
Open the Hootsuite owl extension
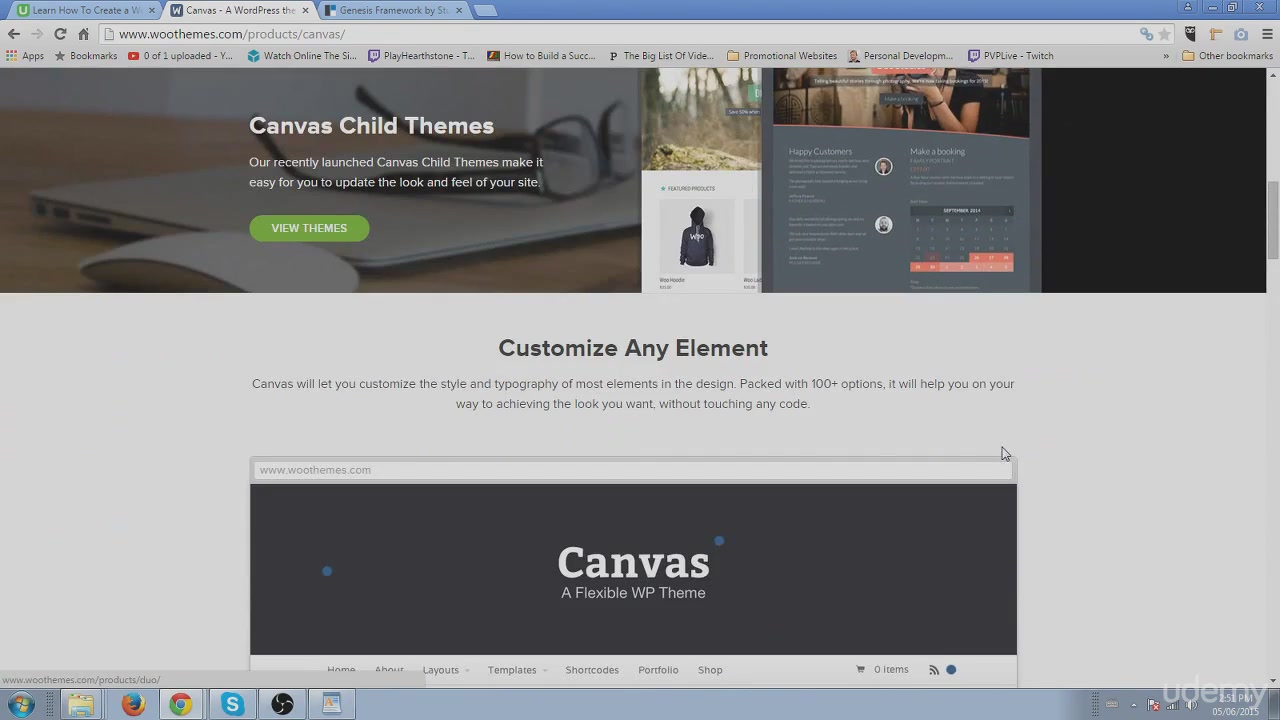pyautogui.click(x=1190, y=34)
